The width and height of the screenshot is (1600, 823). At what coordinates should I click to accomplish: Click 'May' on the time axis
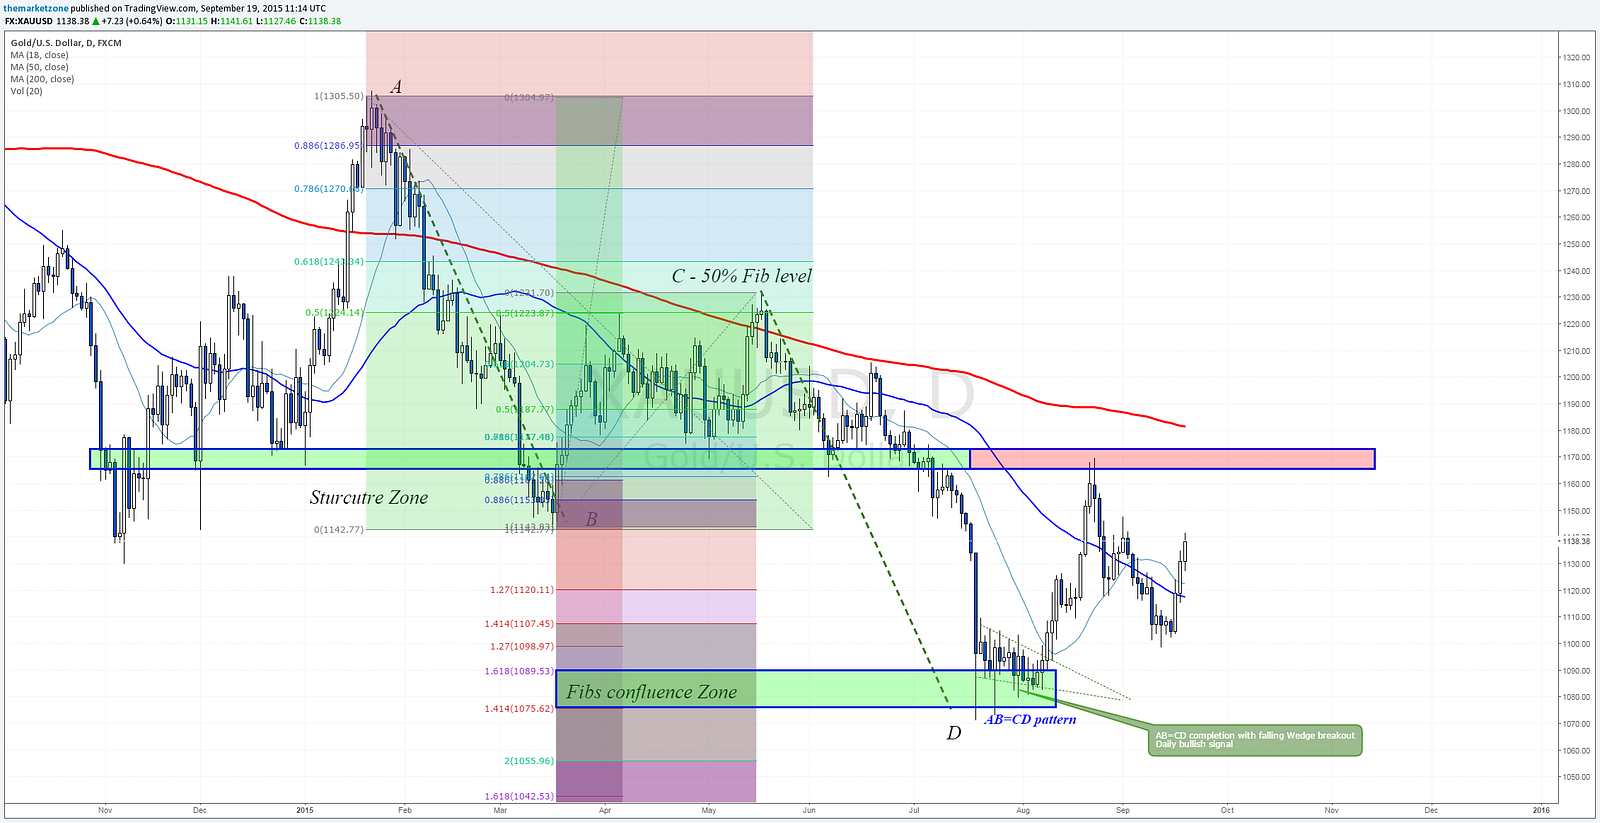[709, 810]
